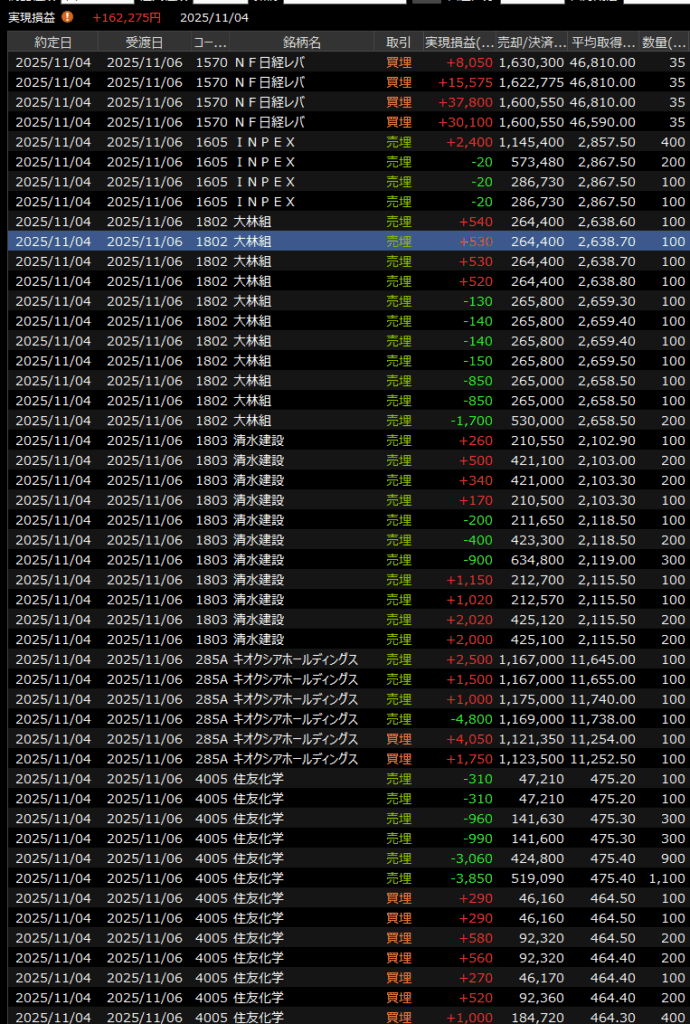Image resolution: width=690 pixels, height=1024 pixels.
Task: Select the 大林組 row with -1,700 loss
Action: pyautogui.click(x=300, y=421)
